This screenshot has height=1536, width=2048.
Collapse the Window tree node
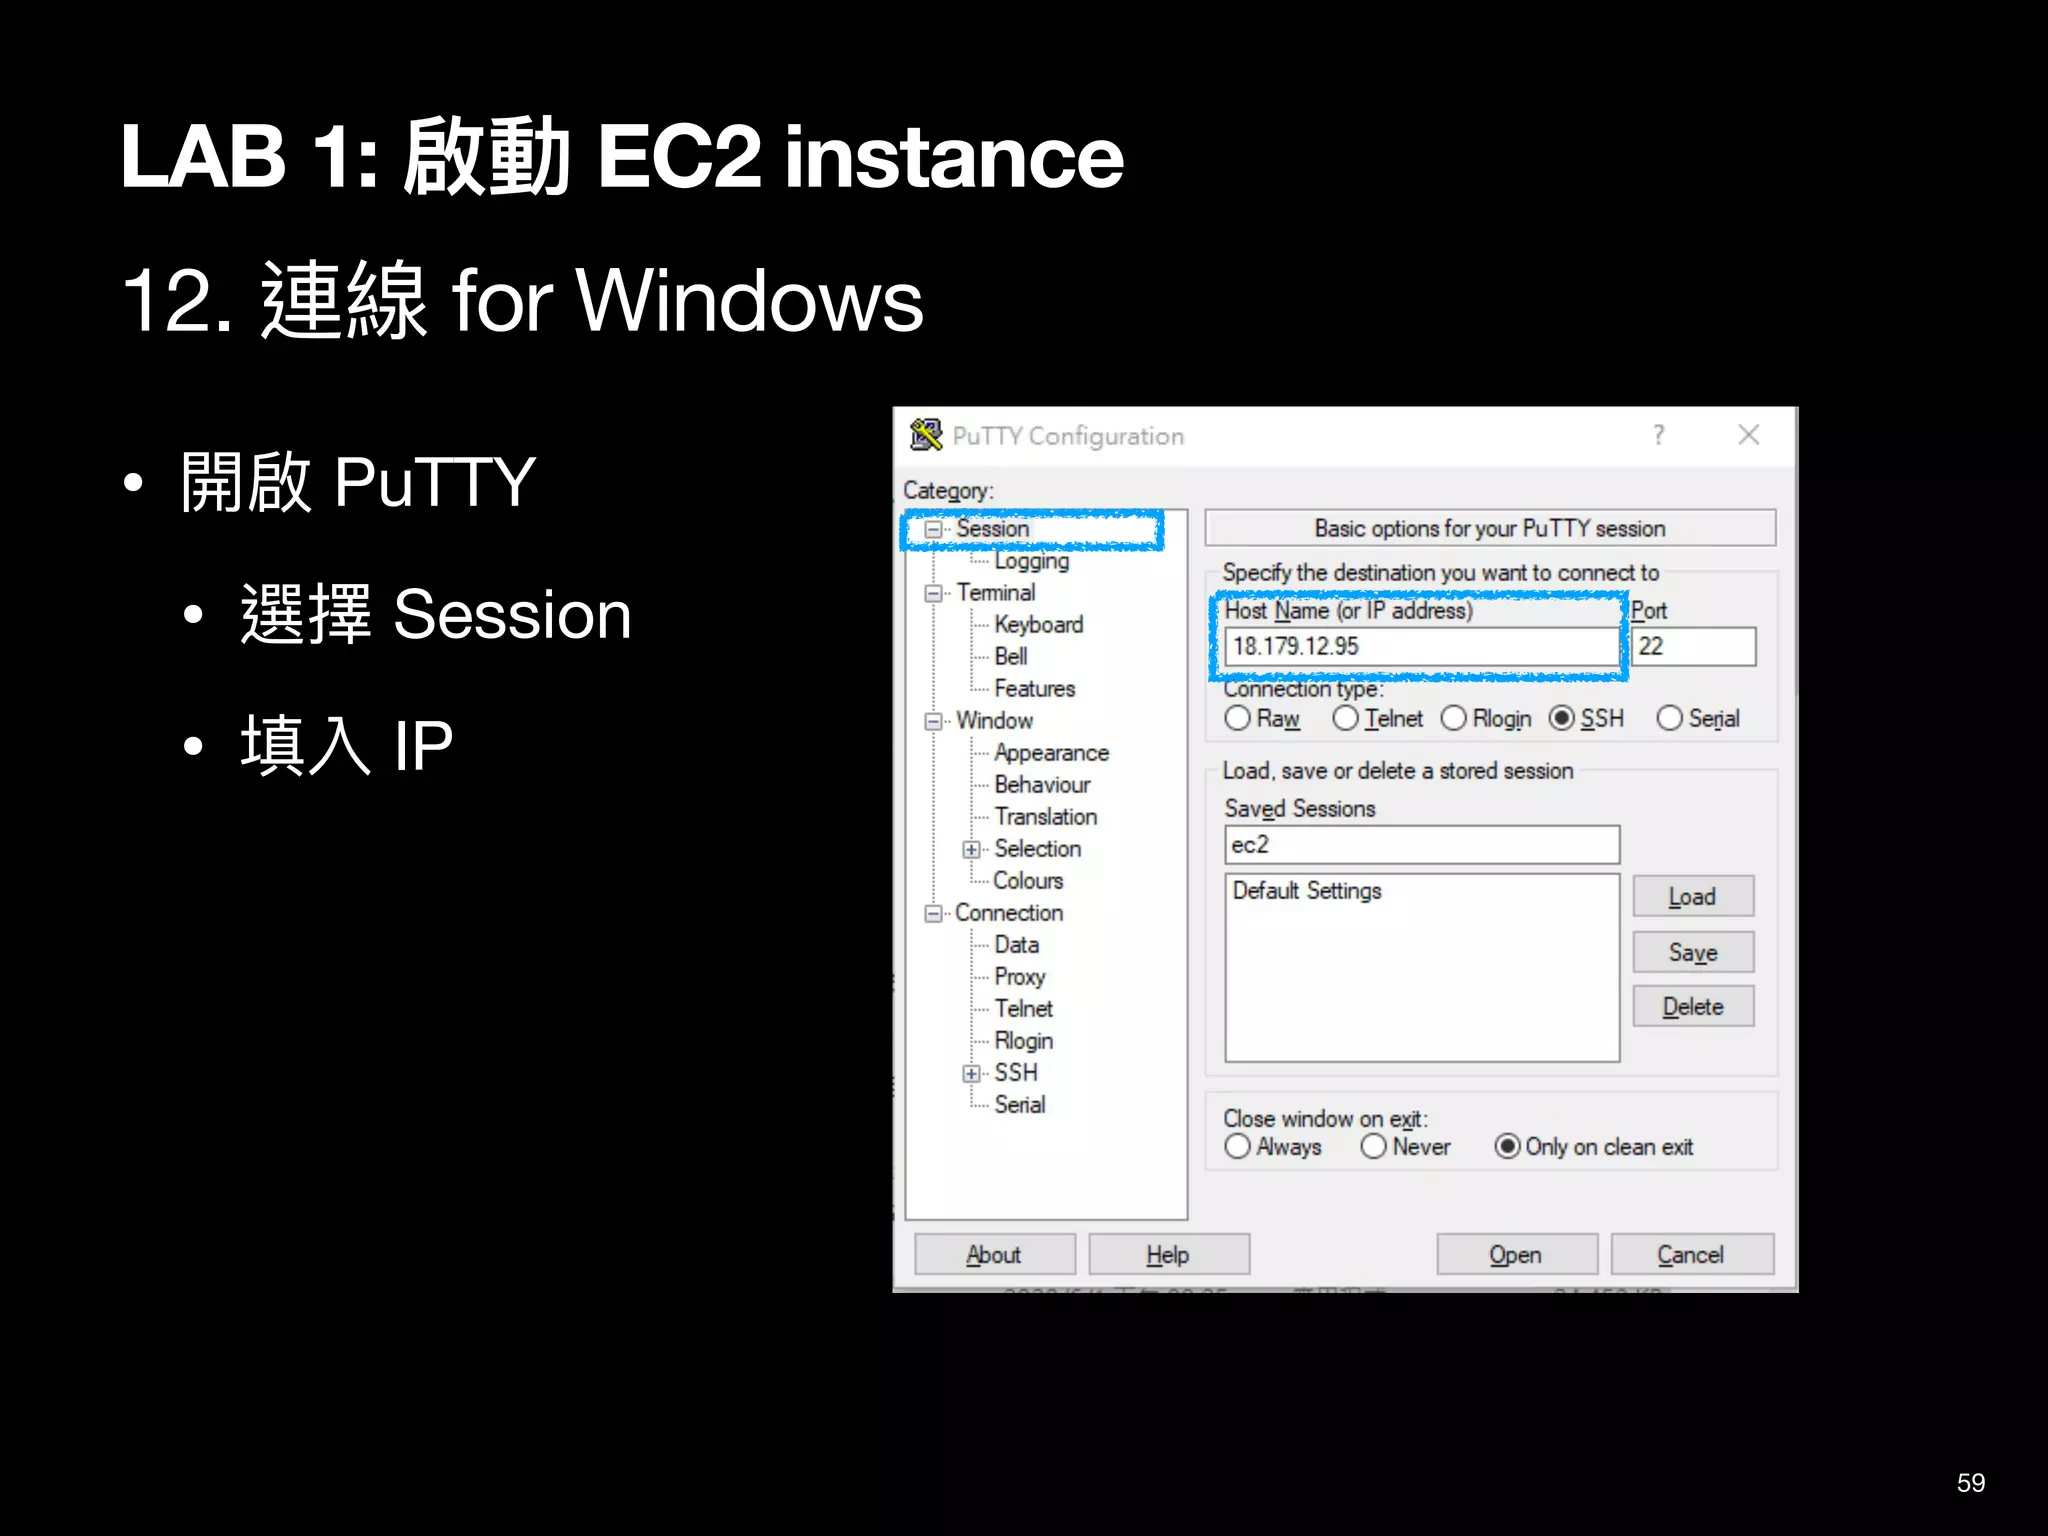[x=933, y=721]
